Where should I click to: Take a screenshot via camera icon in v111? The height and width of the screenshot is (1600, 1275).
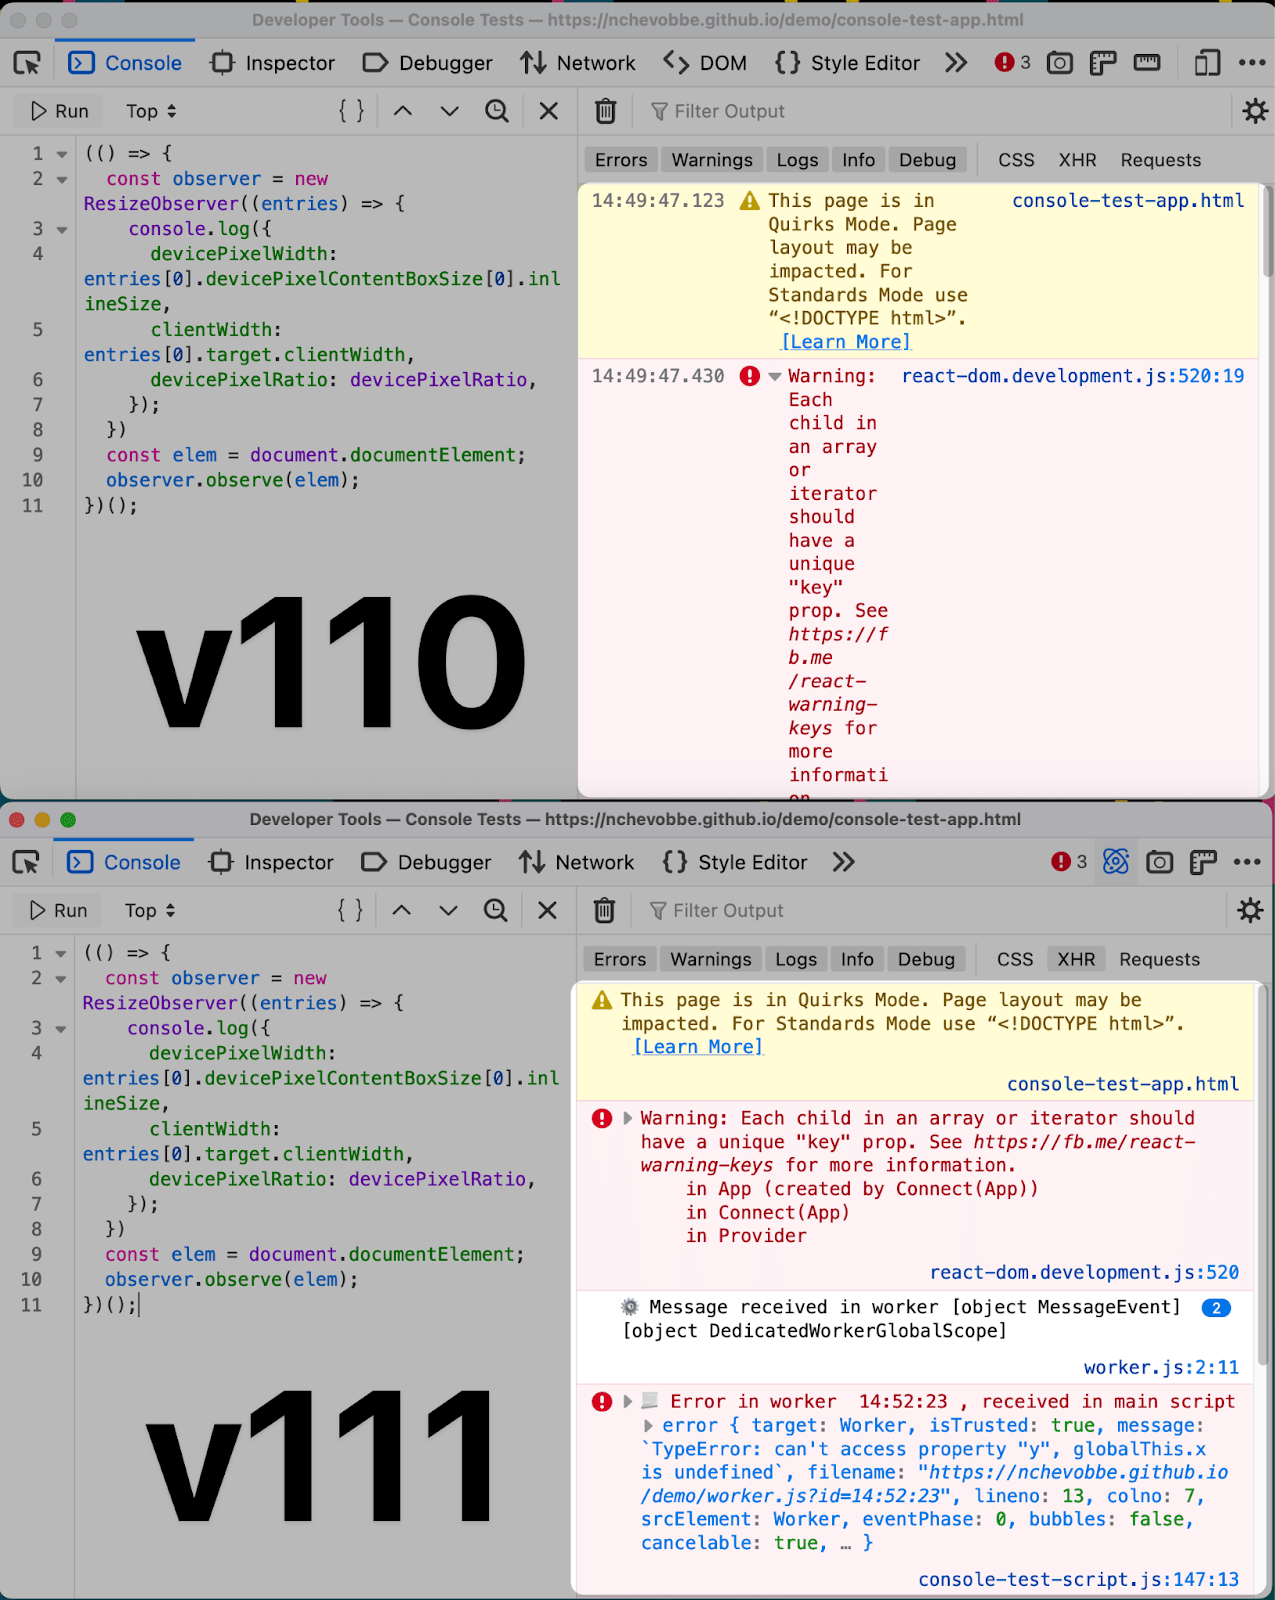click(1160, 862)
